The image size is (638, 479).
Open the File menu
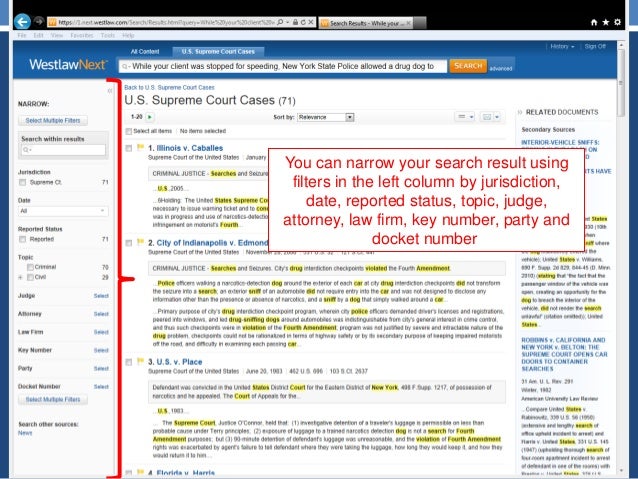pyautogui.click(x=22, y=35)
